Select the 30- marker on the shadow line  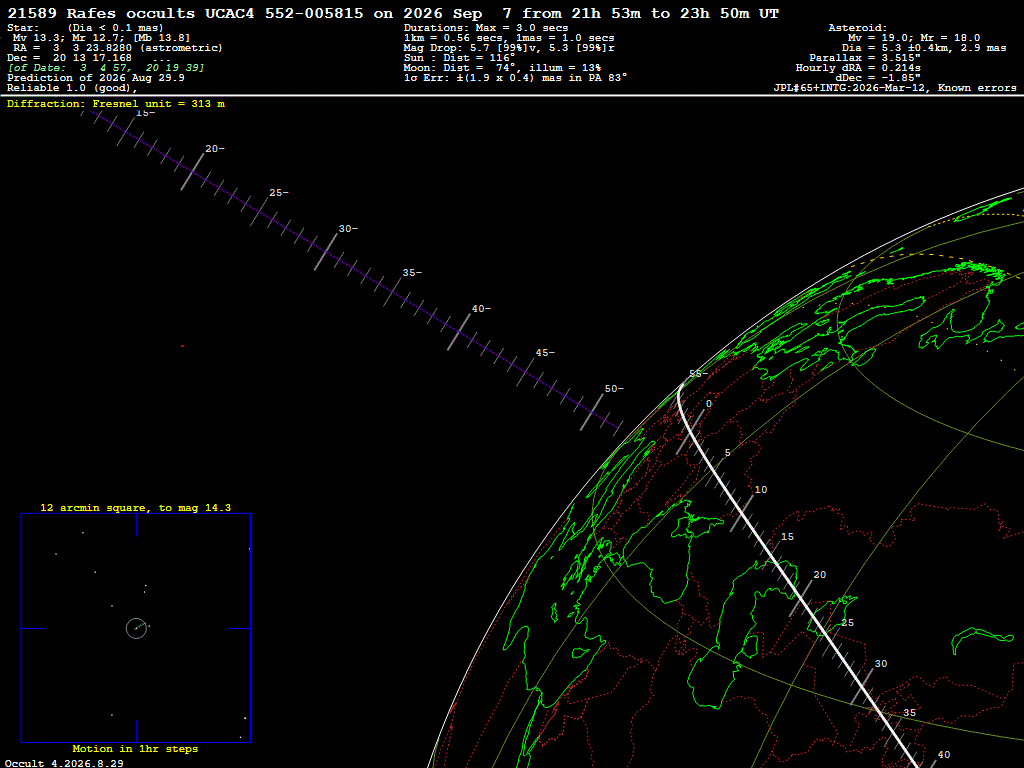[348, 229]
